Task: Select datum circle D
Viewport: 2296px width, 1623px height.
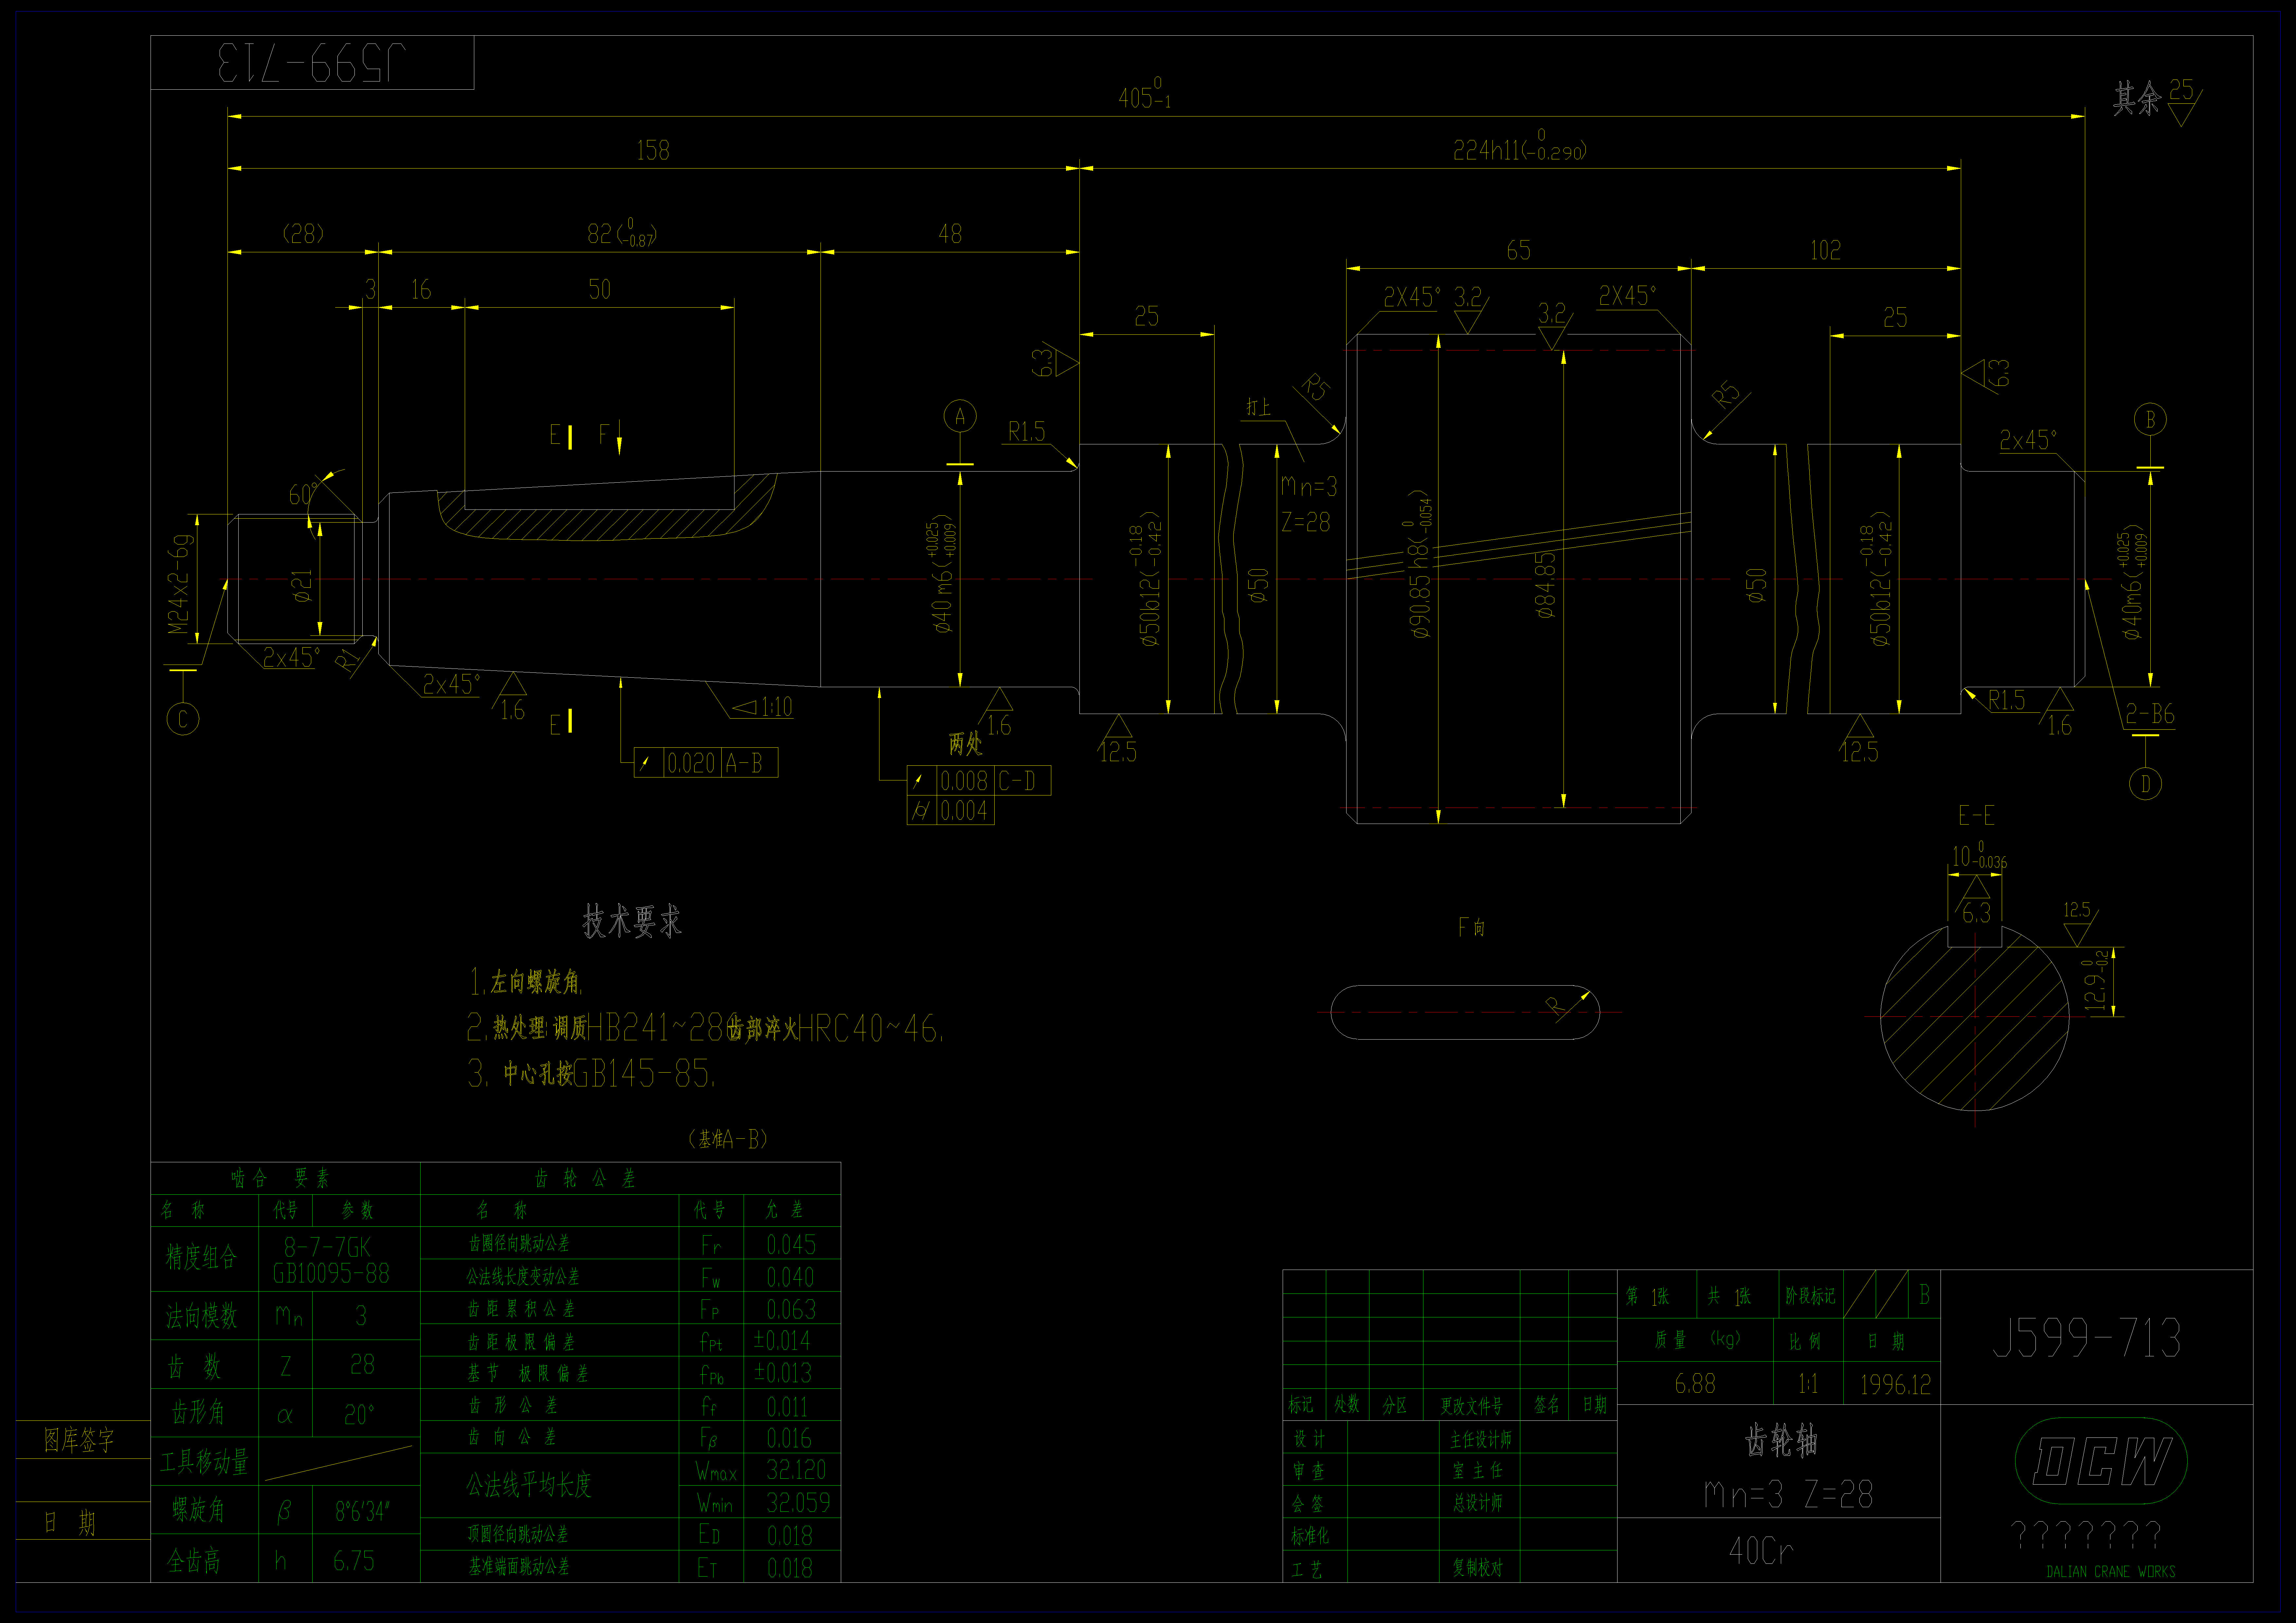Action: pyautogui.click(x=2145, y=784)
